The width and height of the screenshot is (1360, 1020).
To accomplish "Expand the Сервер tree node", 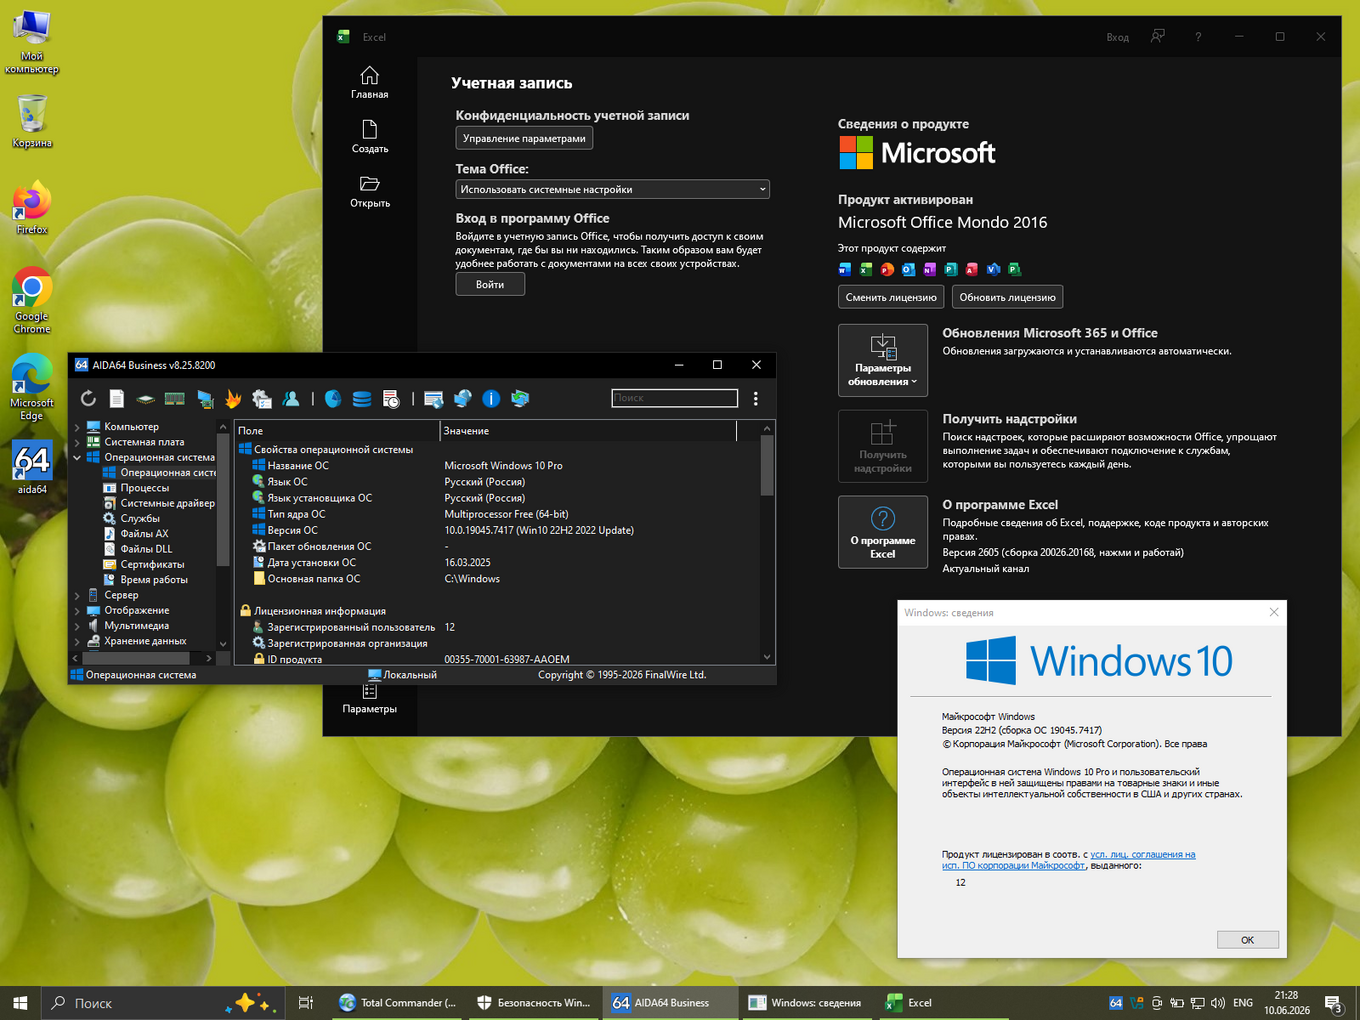I will tap(77, 595).
